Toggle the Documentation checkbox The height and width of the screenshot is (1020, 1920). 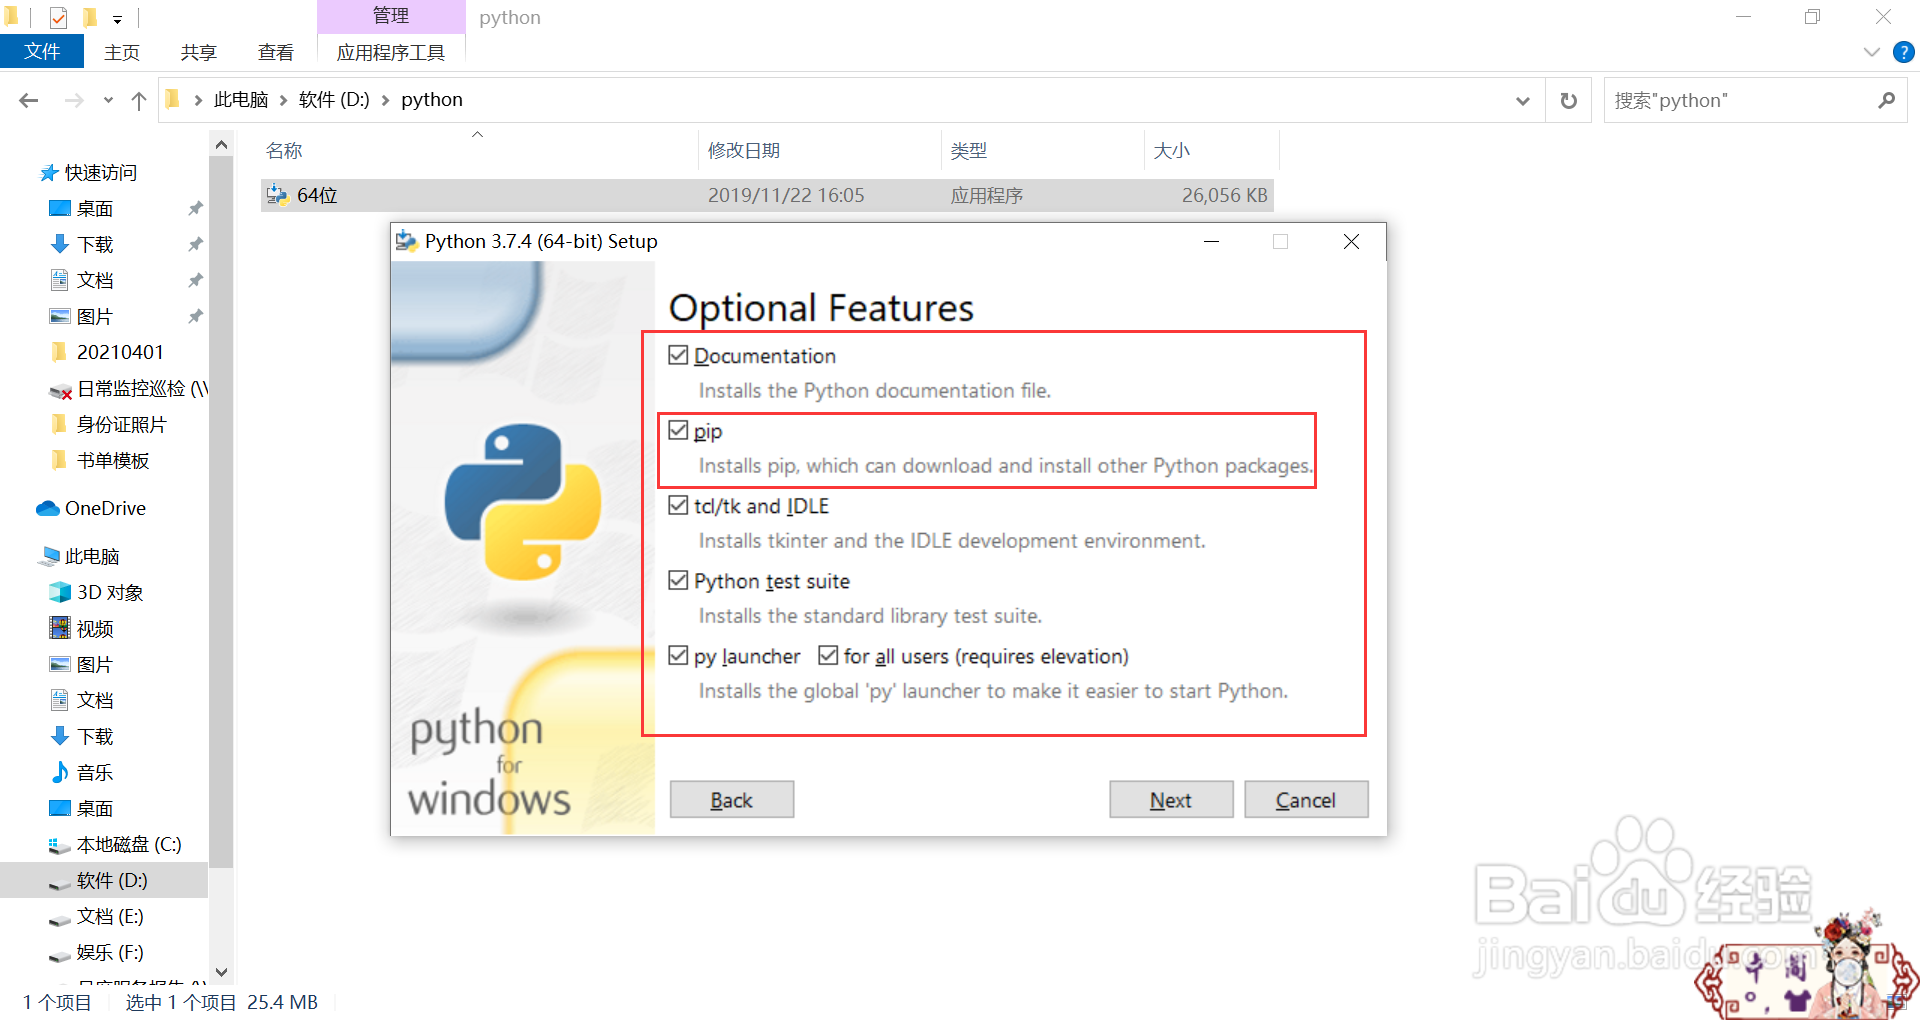coord(678,355)
